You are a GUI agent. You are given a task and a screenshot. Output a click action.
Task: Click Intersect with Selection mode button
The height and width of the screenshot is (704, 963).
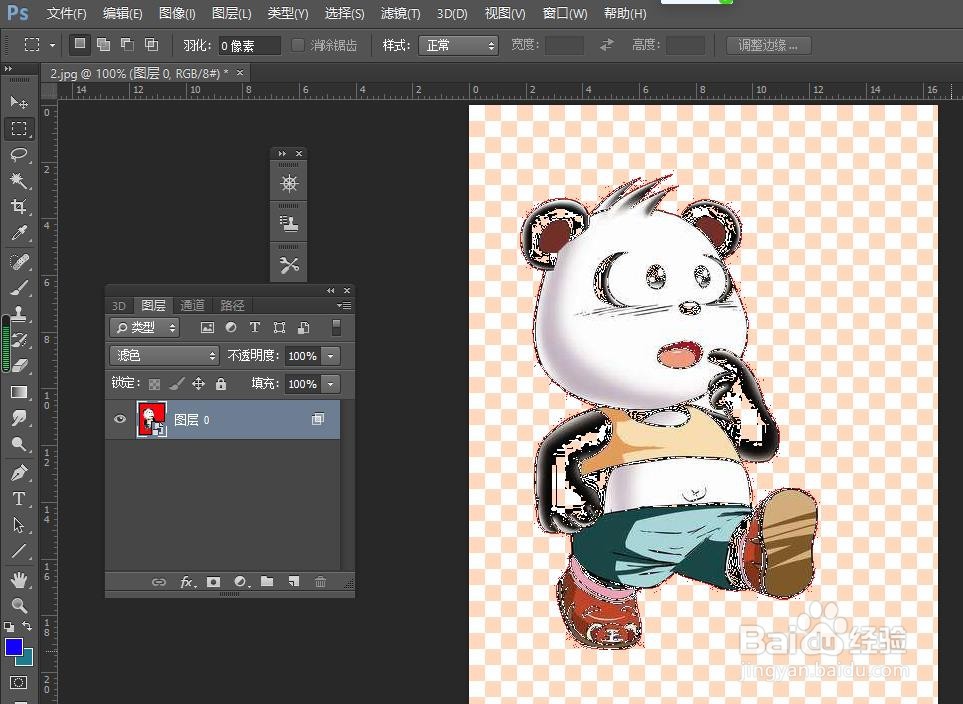coord(151,44)
